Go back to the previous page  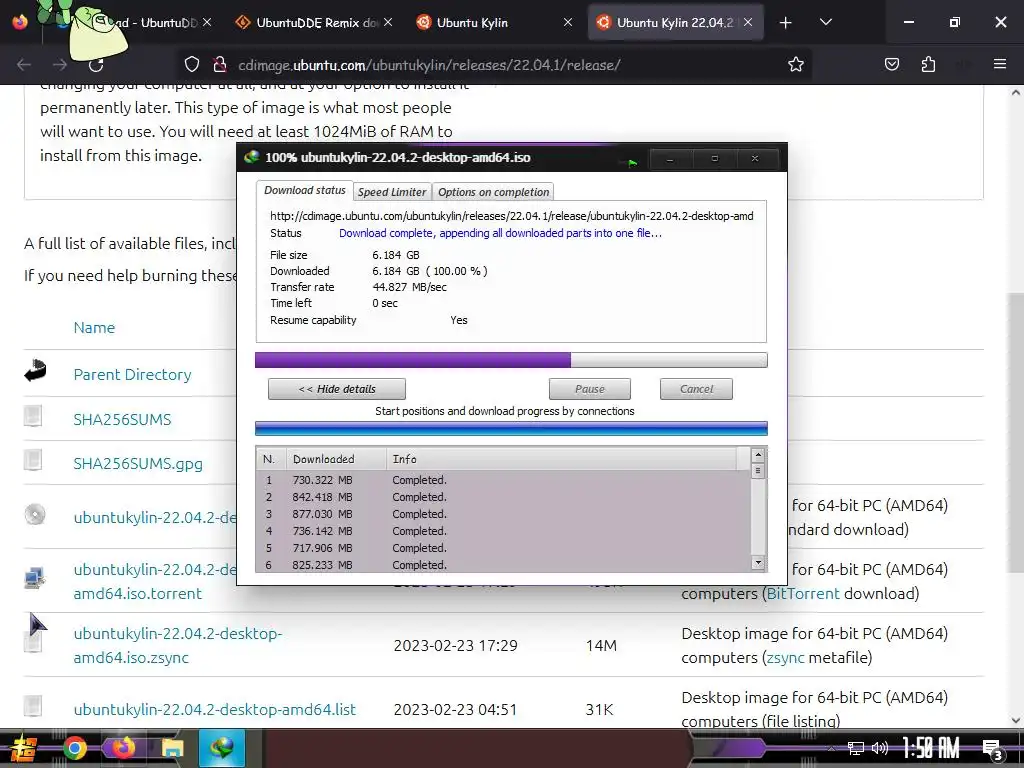pos(24,65)
